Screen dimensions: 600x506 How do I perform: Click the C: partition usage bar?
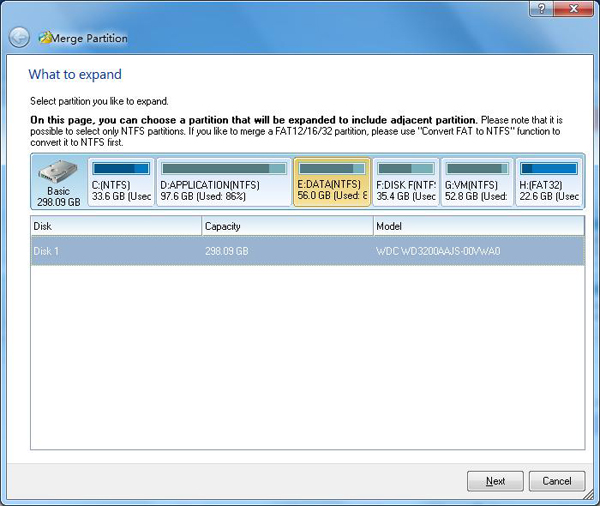(121, 169)
